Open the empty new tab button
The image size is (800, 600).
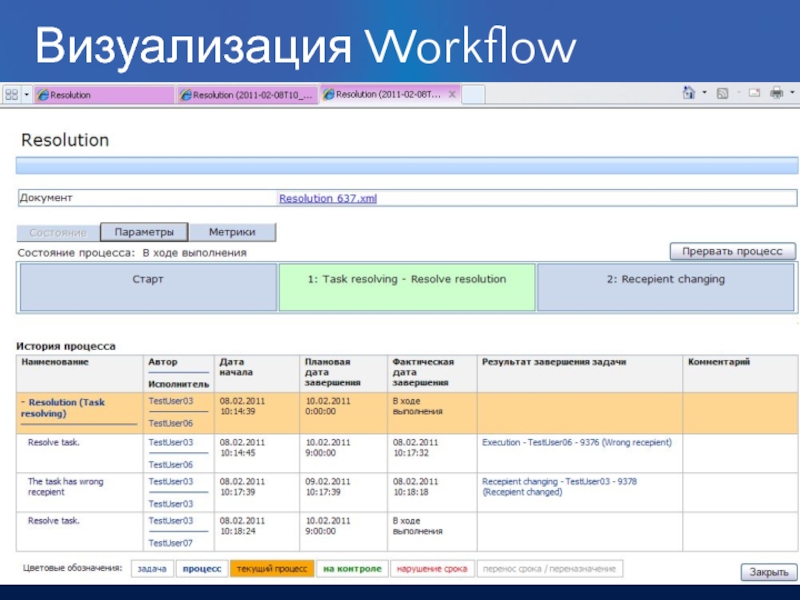coord(474,95)
